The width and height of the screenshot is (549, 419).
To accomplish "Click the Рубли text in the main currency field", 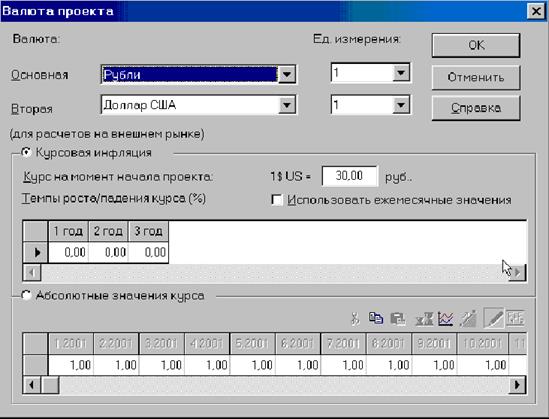I will point(122,75).
